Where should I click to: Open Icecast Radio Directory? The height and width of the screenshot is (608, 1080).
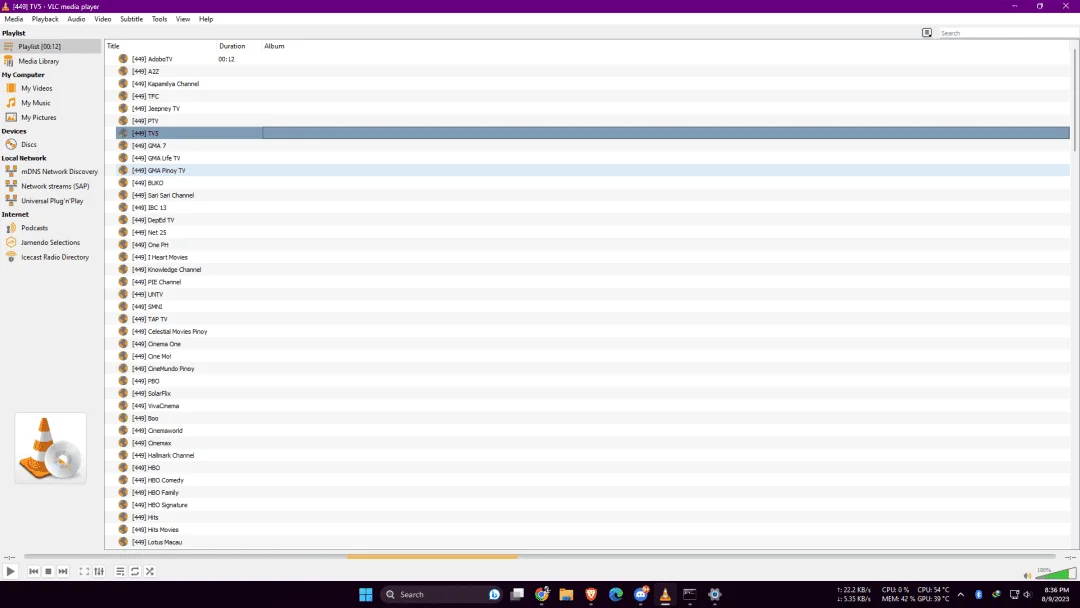coord(51,258)
